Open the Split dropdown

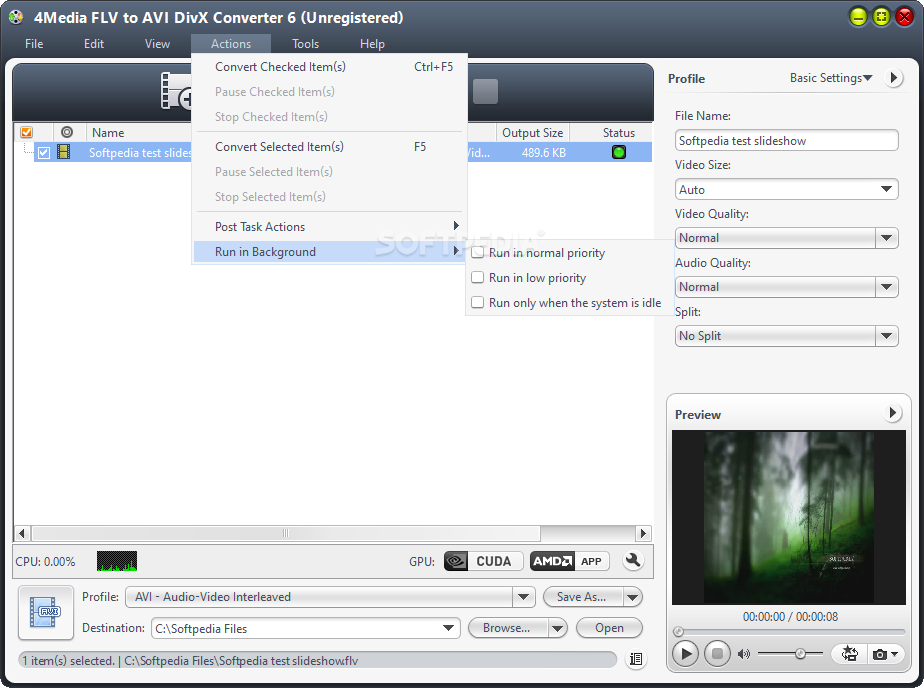[886, 336]
